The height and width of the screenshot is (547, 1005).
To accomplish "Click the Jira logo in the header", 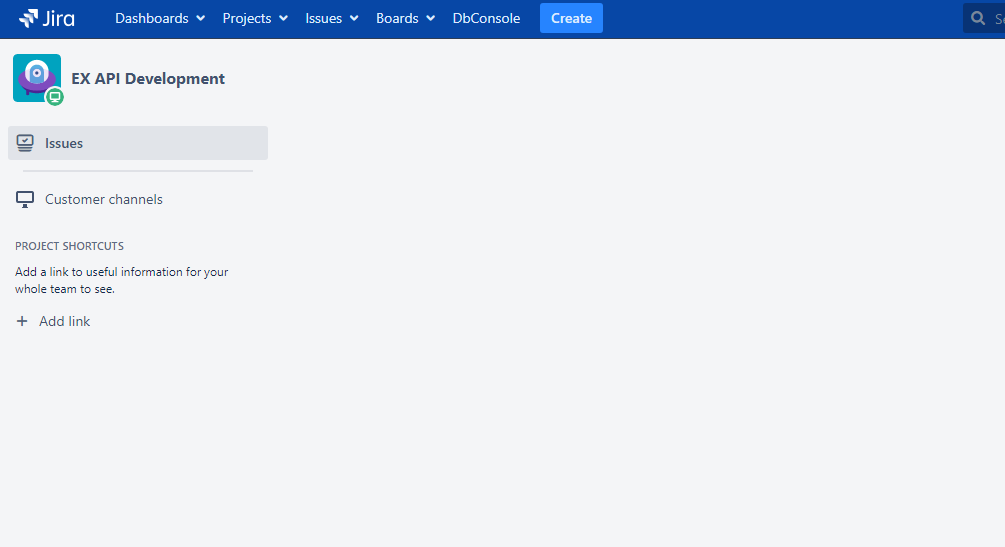I will (x=47, y=18).
